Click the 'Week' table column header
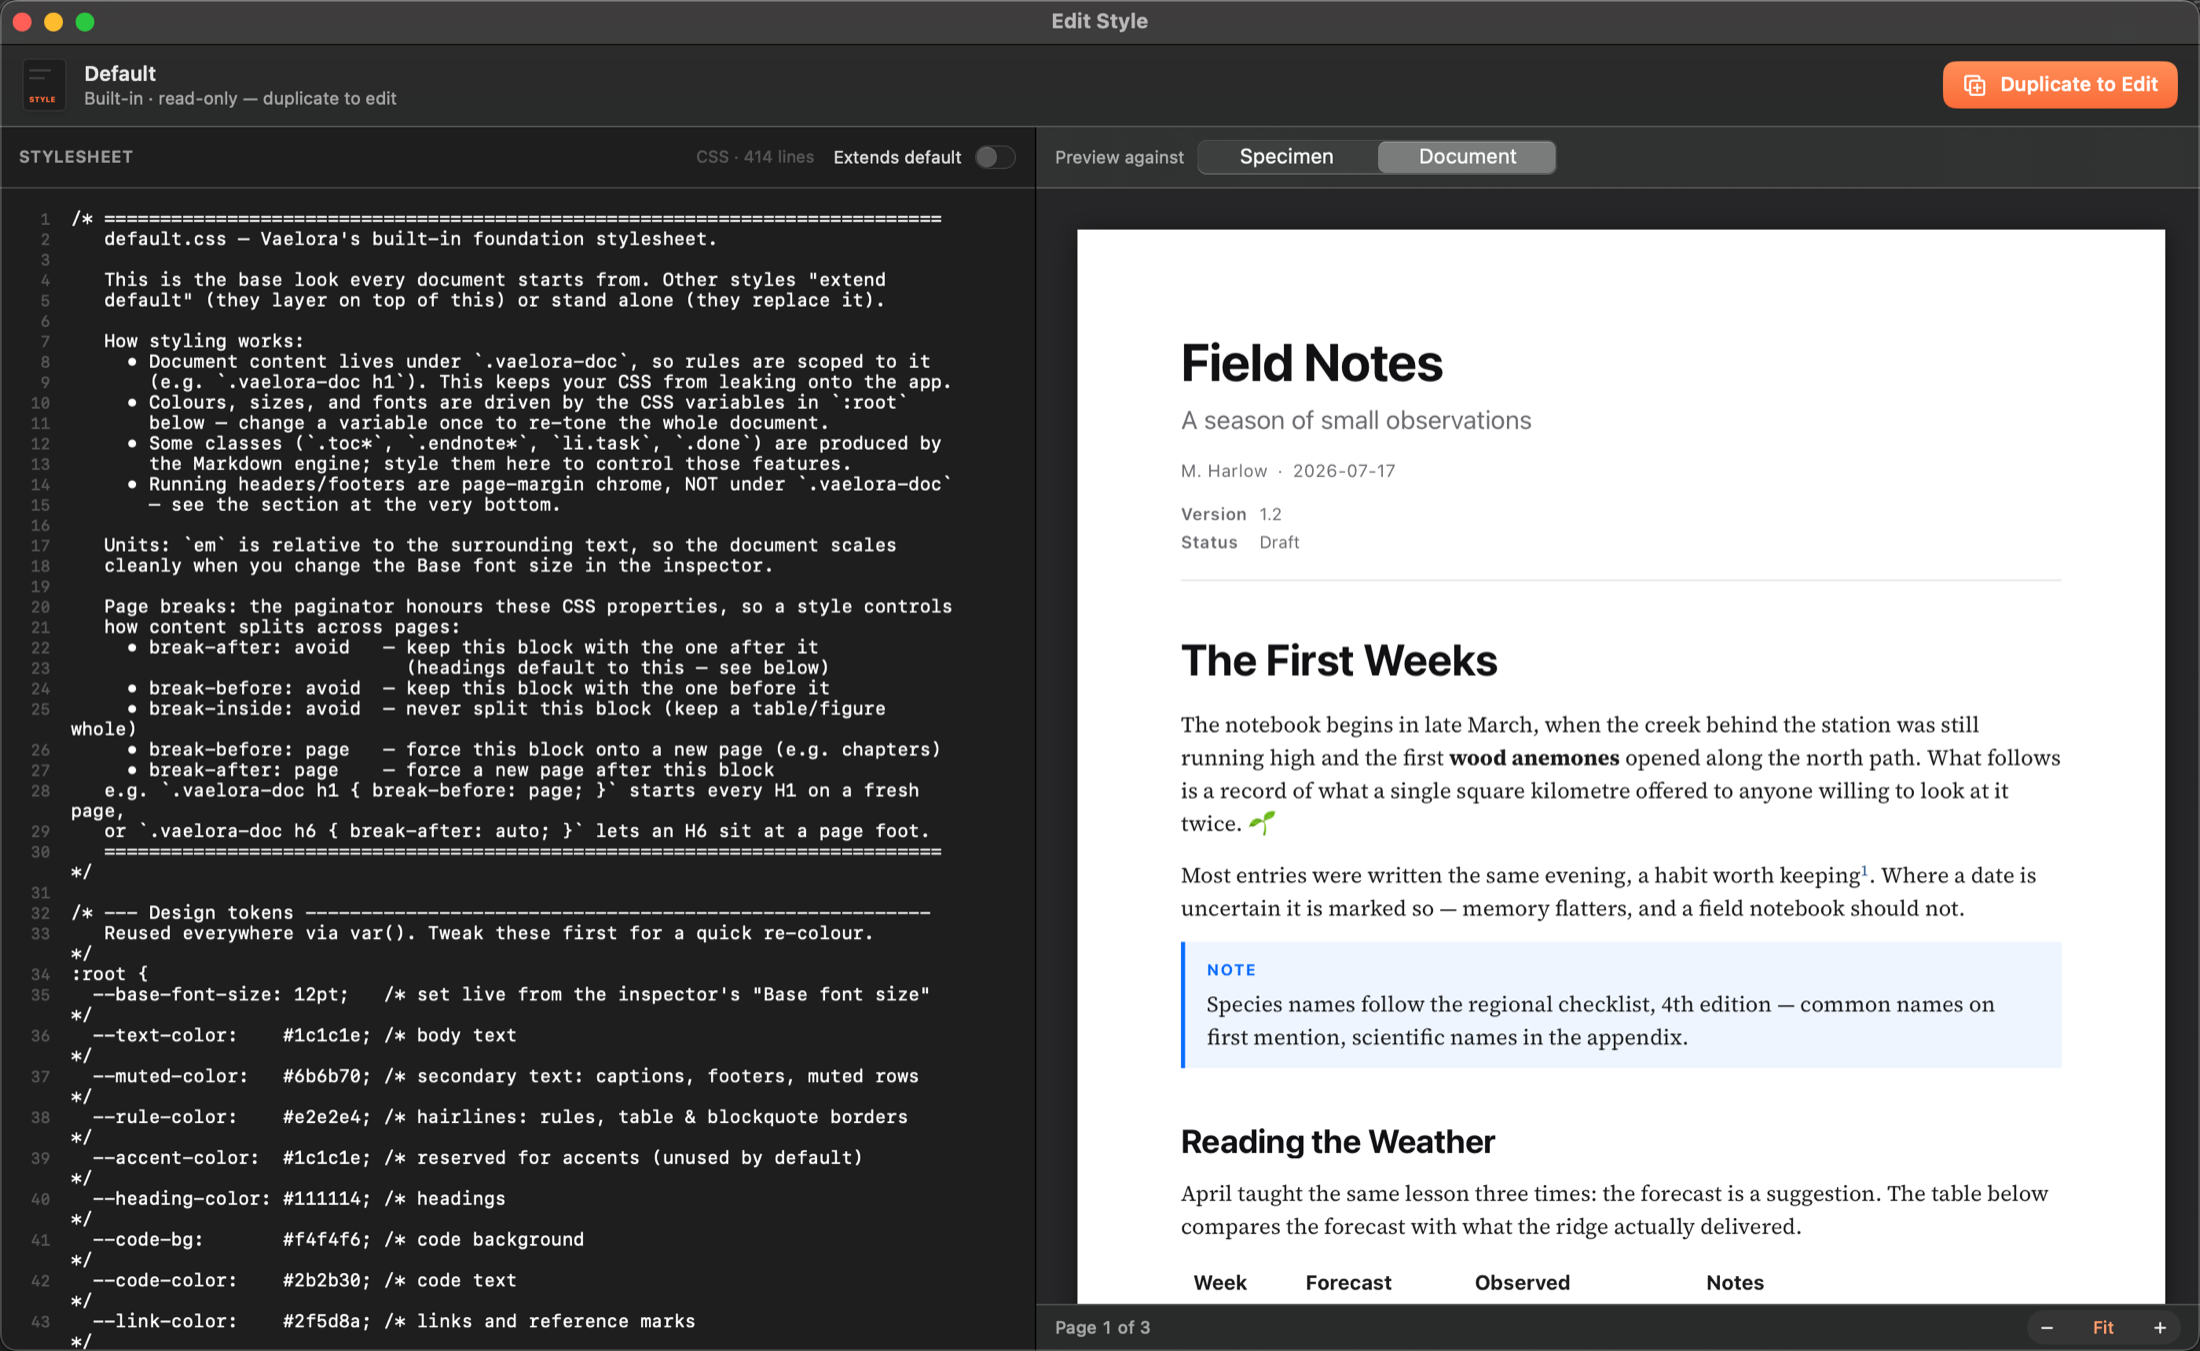 pyautogui.click(x=1220, y=1283)
